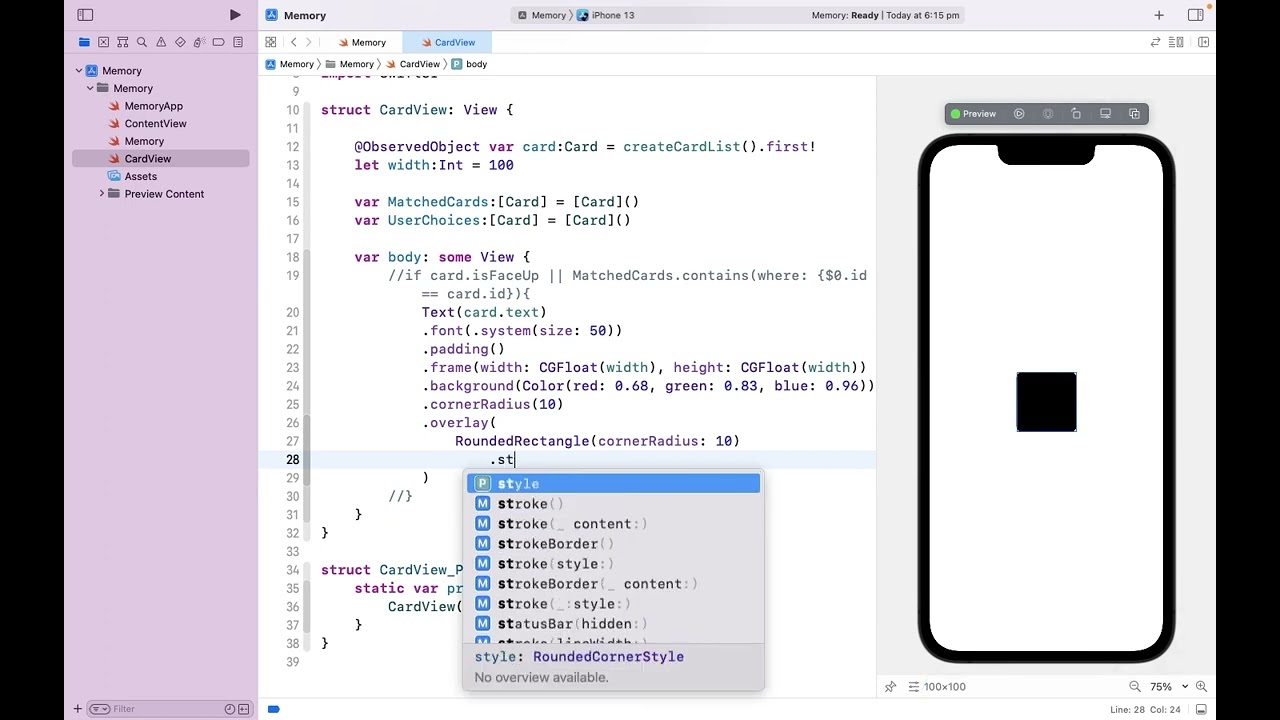Viewport: 1280px width, 720px height.
Task: Open the Symbol navigator
Action: 122,42
